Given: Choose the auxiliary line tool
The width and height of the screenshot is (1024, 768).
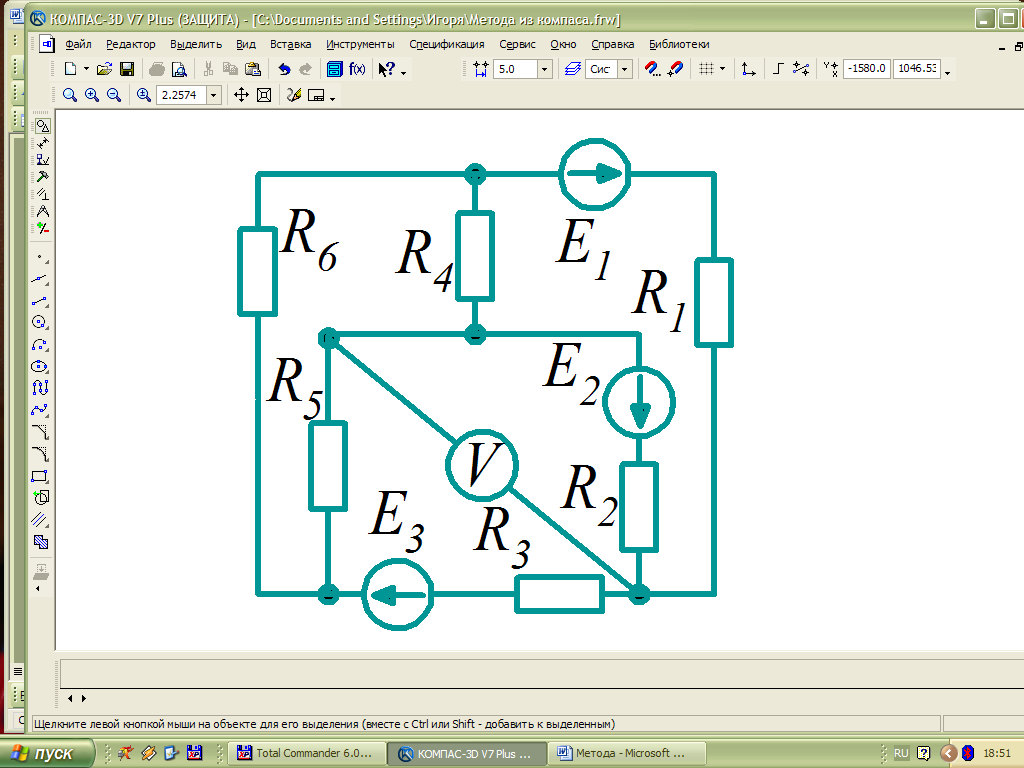Looking at the screenshot, I should pyautogui.click(x=40, y=280).
